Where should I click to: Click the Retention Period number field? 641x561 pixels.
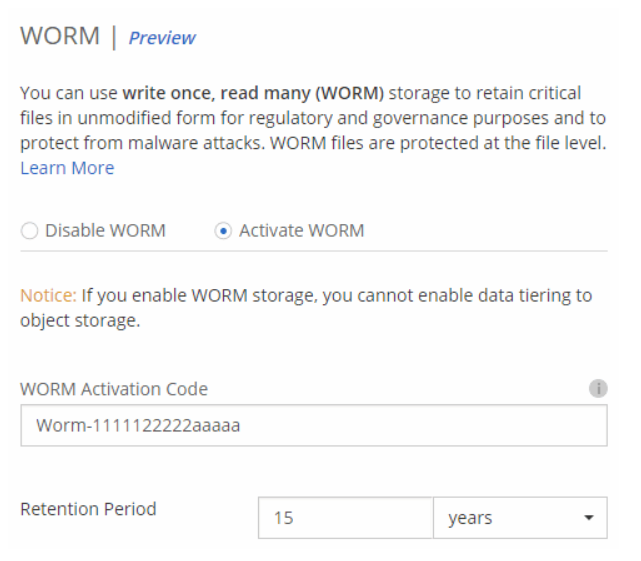click(x=345, y=519)
